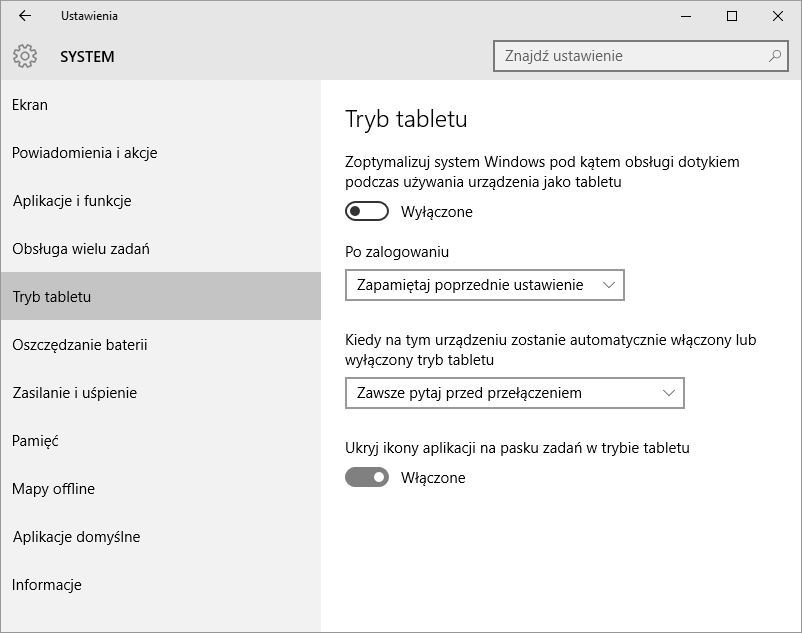Click the search magnifier icon
Screen dimensions: 802x633
(775, 56)
